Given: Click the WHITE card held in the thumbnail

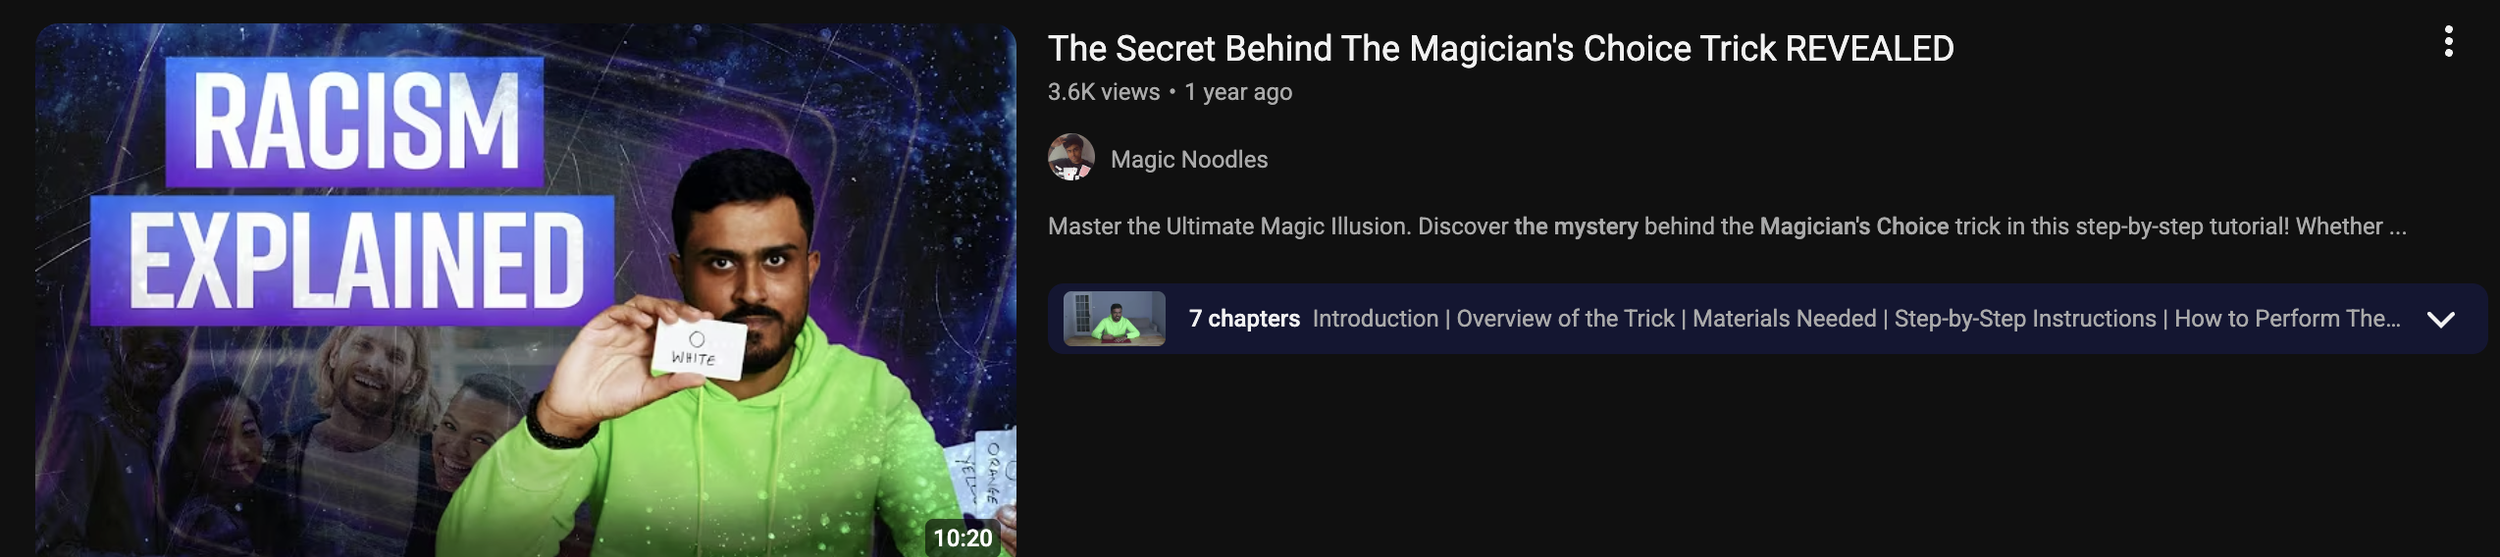Looking at the screenshot, I should tap(699, 348).
